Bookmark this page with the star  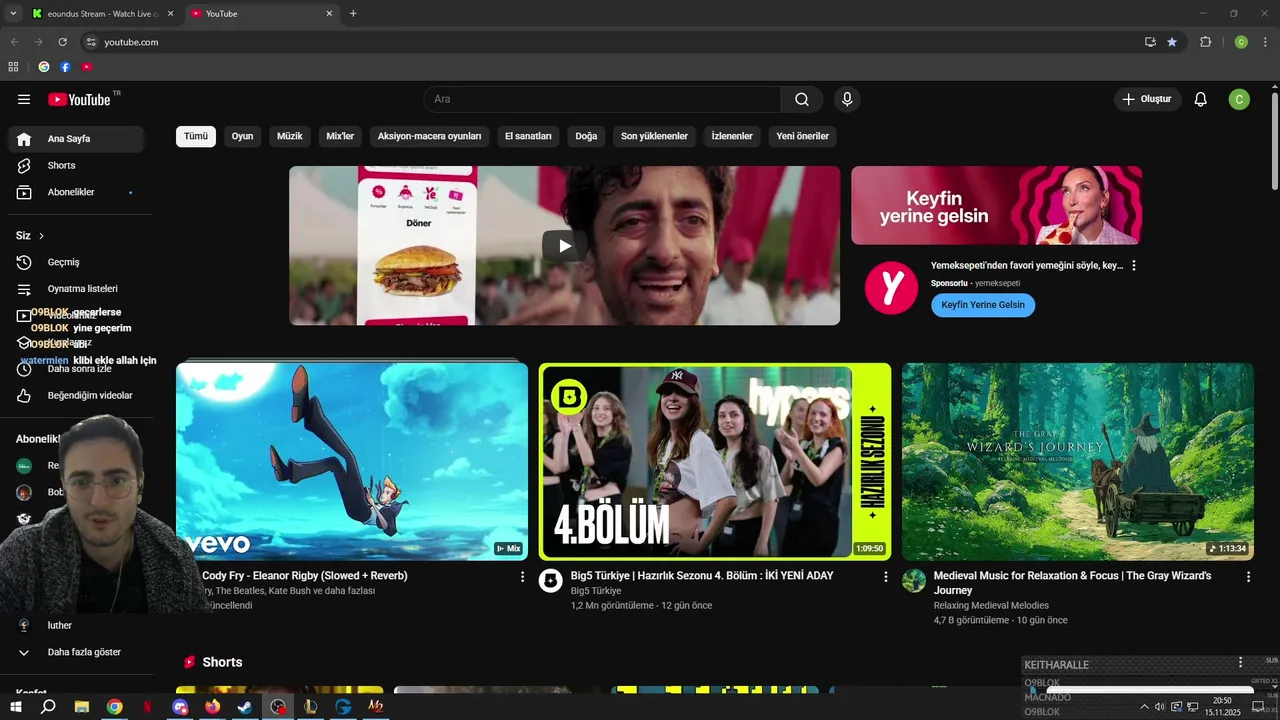1172,42
